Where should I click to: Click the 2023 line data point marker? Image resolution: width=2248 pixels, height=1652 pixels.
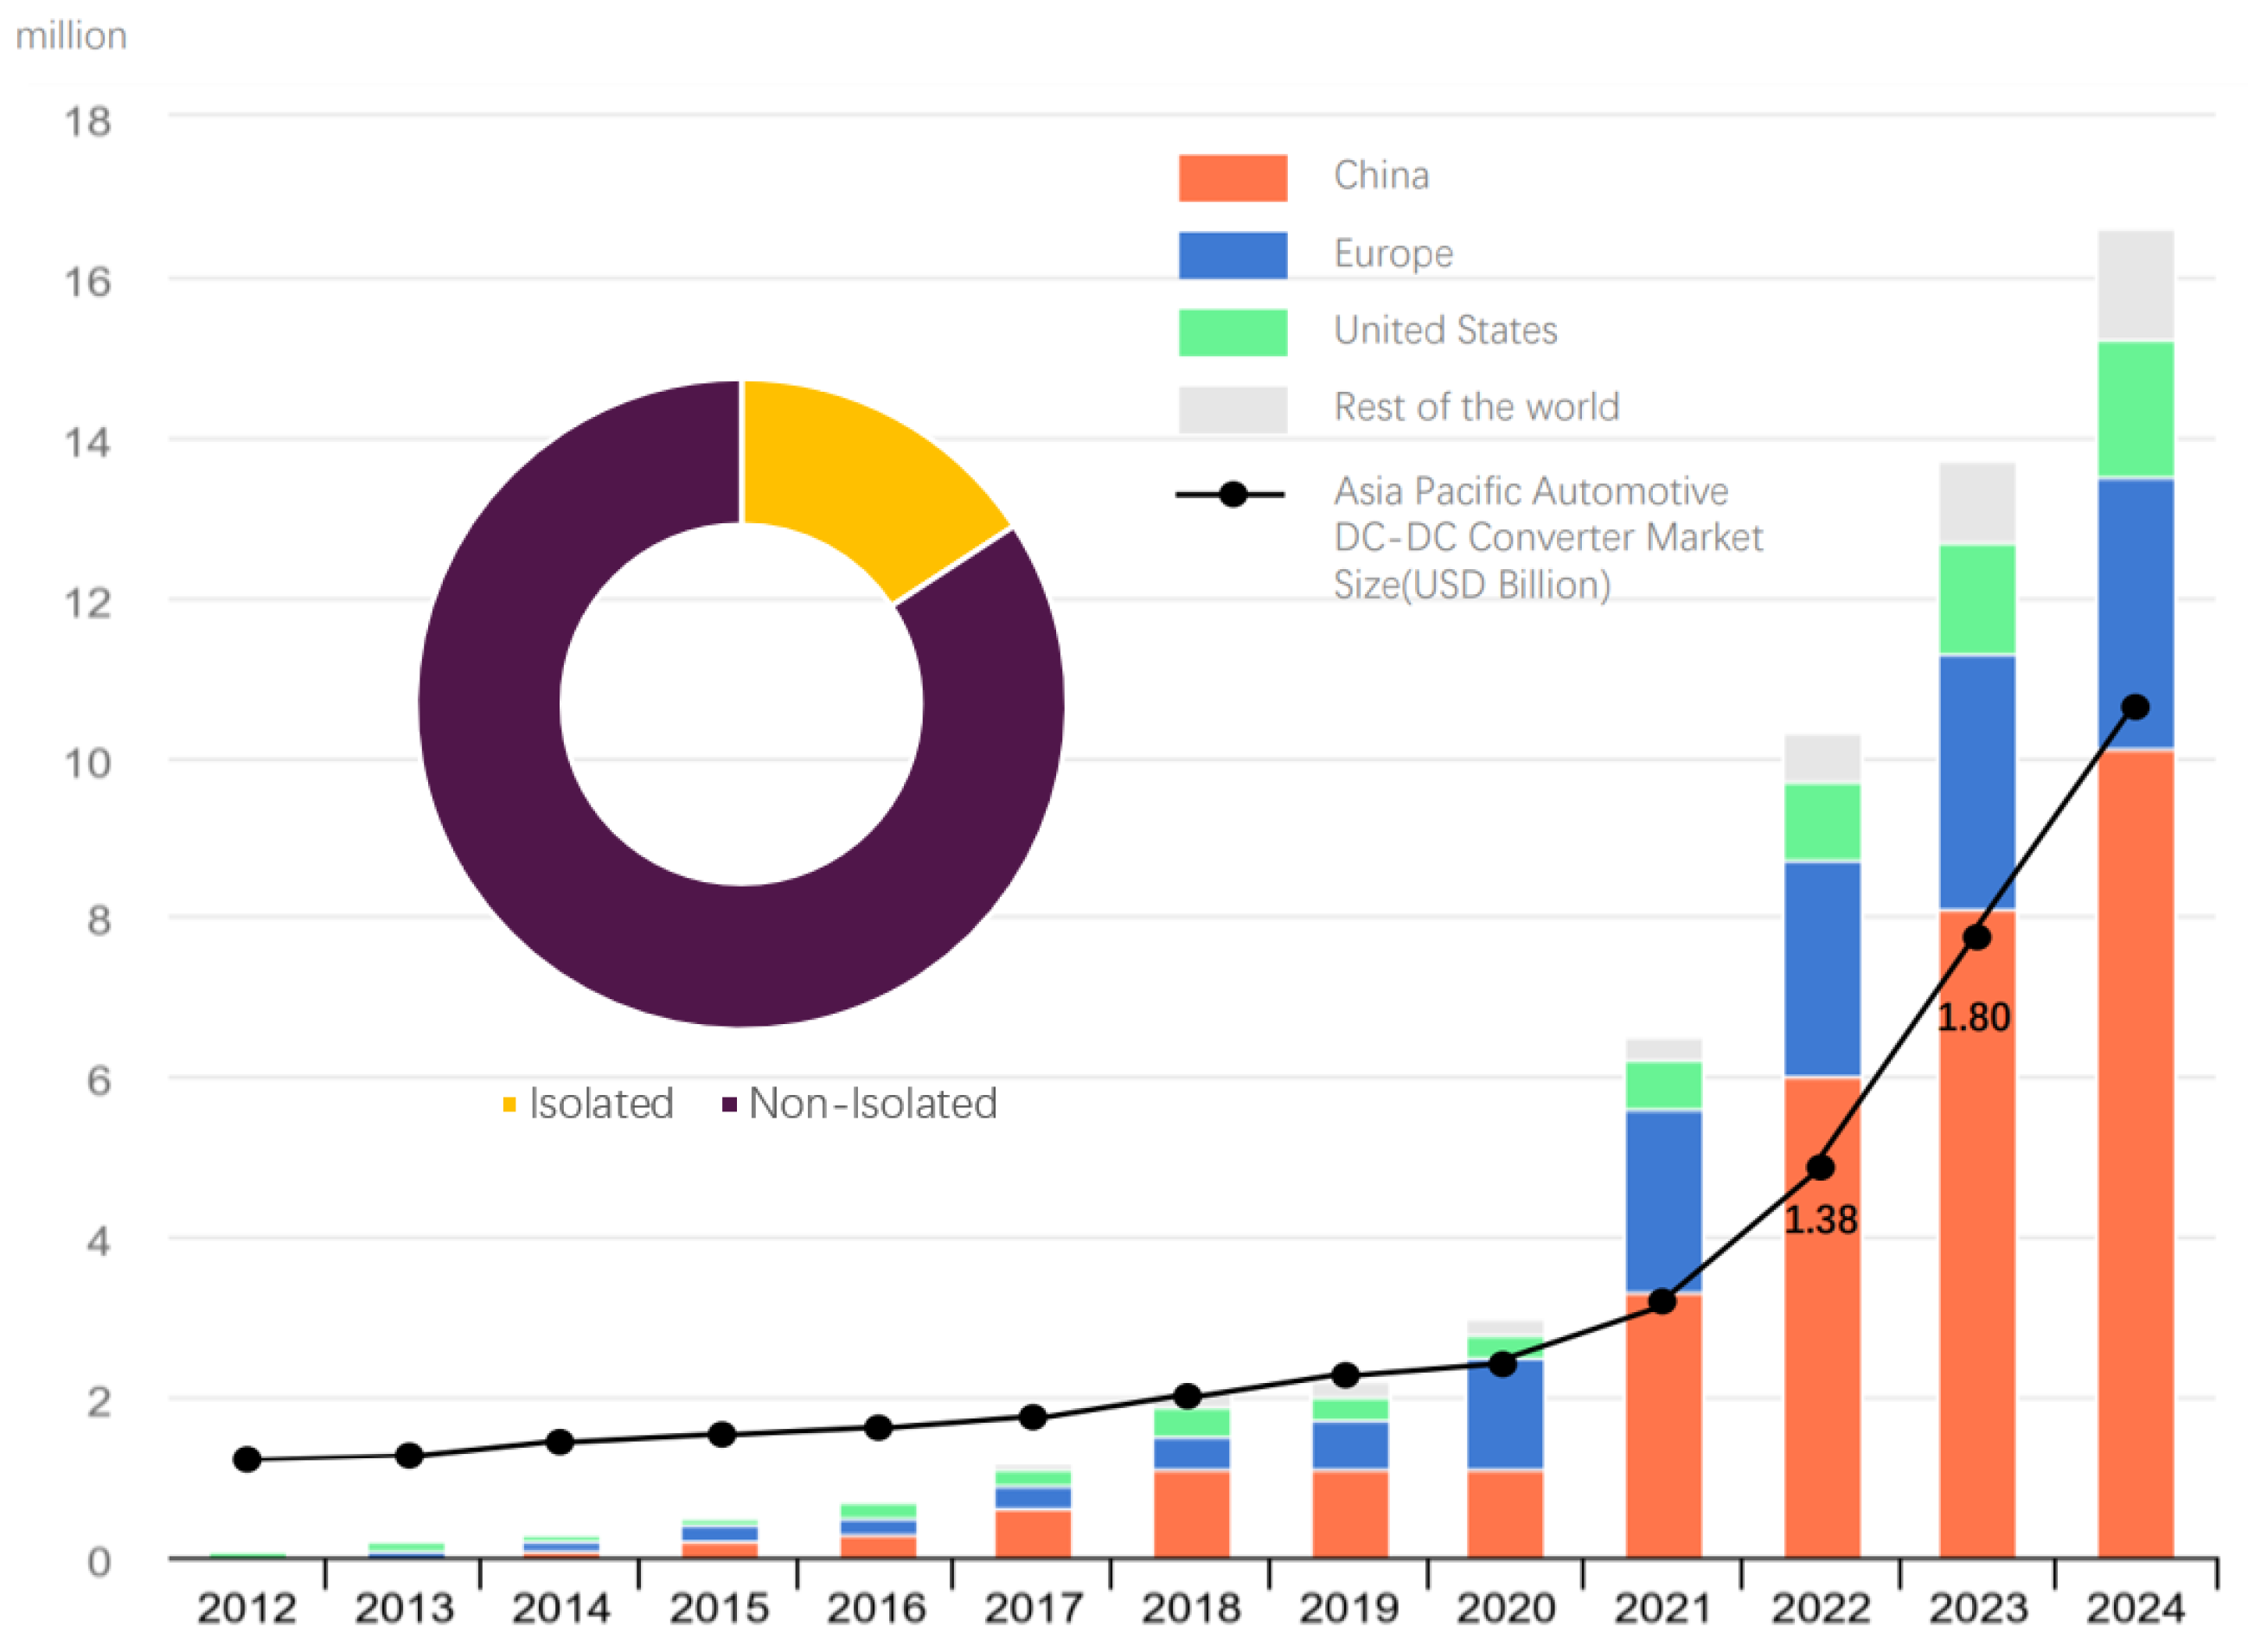pos(1977,937)
